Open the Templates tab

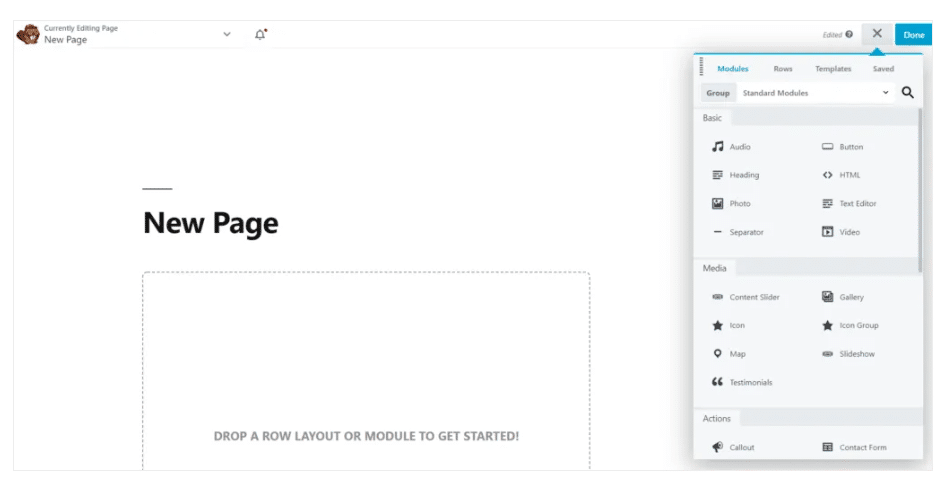(x=833, y=69)
